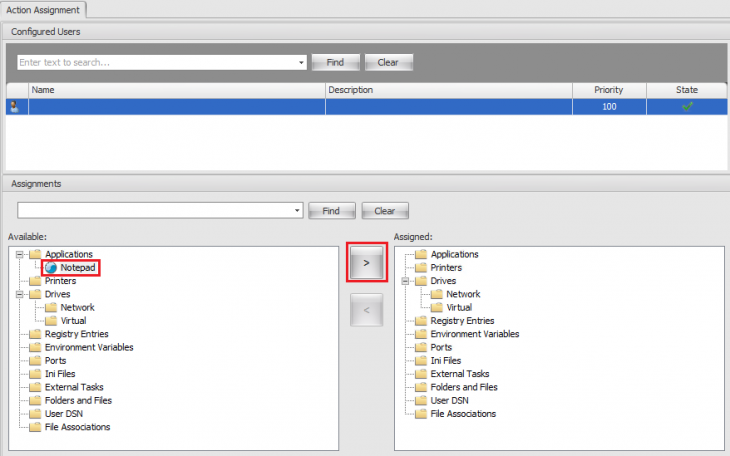Image resolution: width=730 pixels, height=456 pixels.
Task: Select Environment Variables in Assigned tree
Action: click(475, 334)
